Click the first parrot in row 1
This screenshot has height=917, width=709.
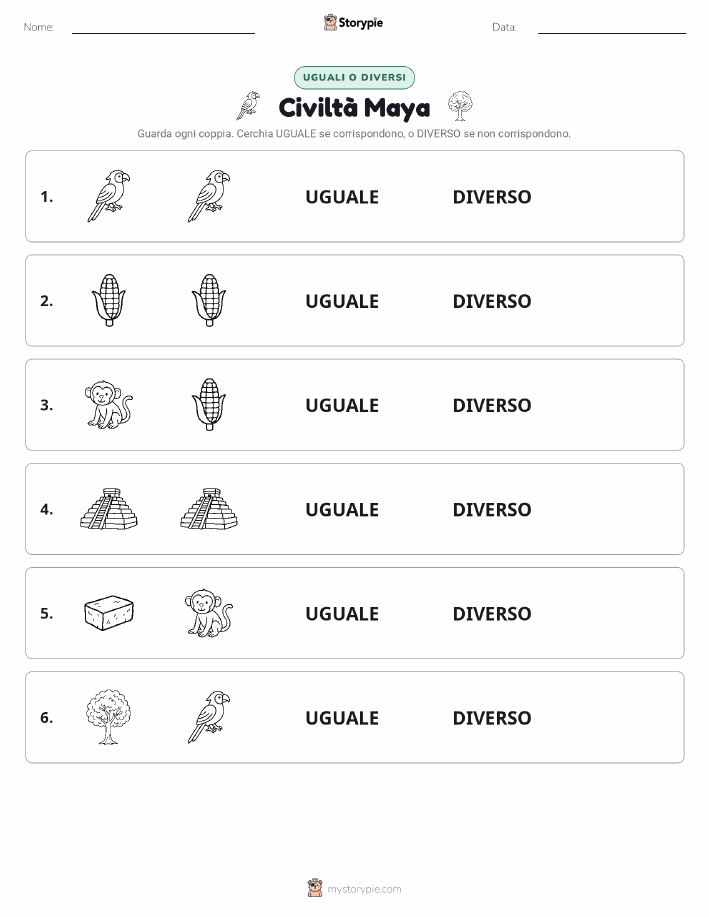click(109, 196)
